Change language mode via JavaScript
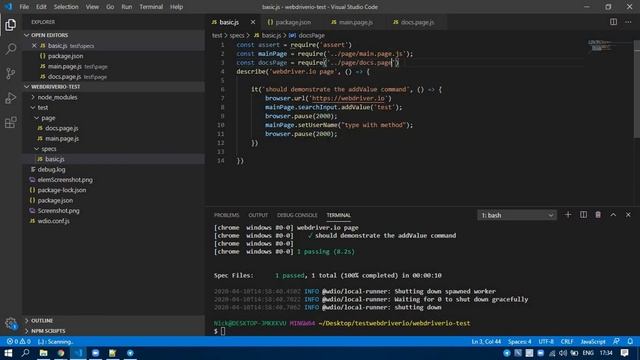The height and width of the screenshot is (360, 640). [593, 341]
